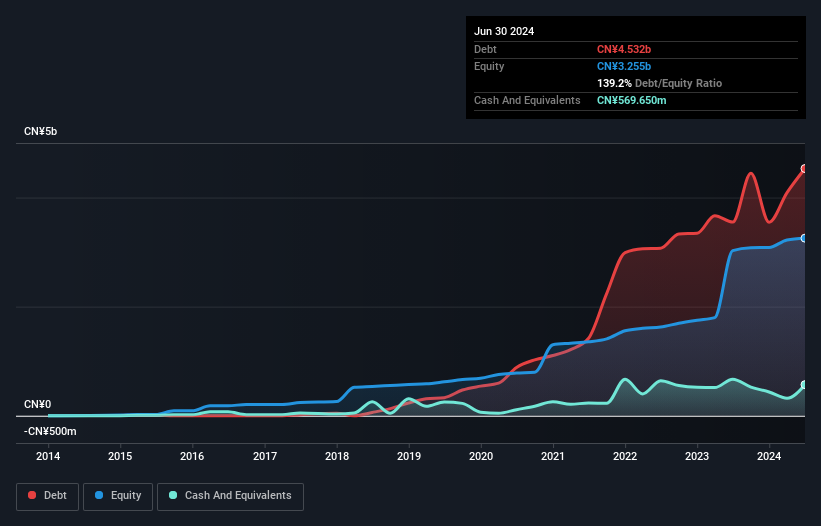Click the 2020 axis label
Image resolution: width=821 pixels, height=526 pixels.
(481, 456)
